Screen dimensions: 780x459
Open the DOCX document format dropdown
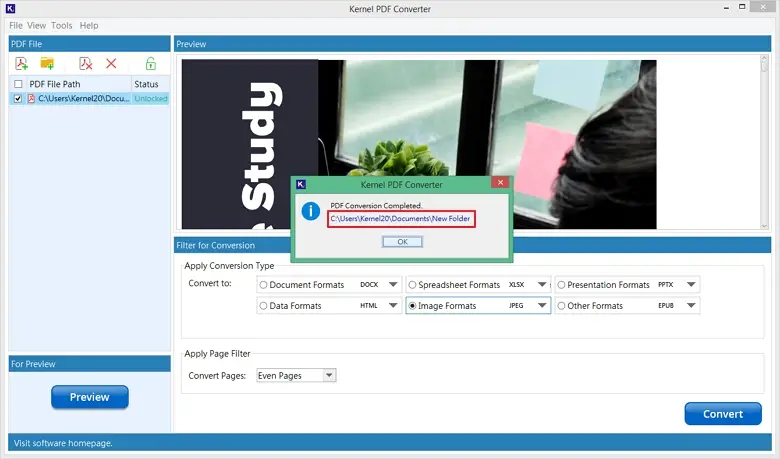point(393,284)
